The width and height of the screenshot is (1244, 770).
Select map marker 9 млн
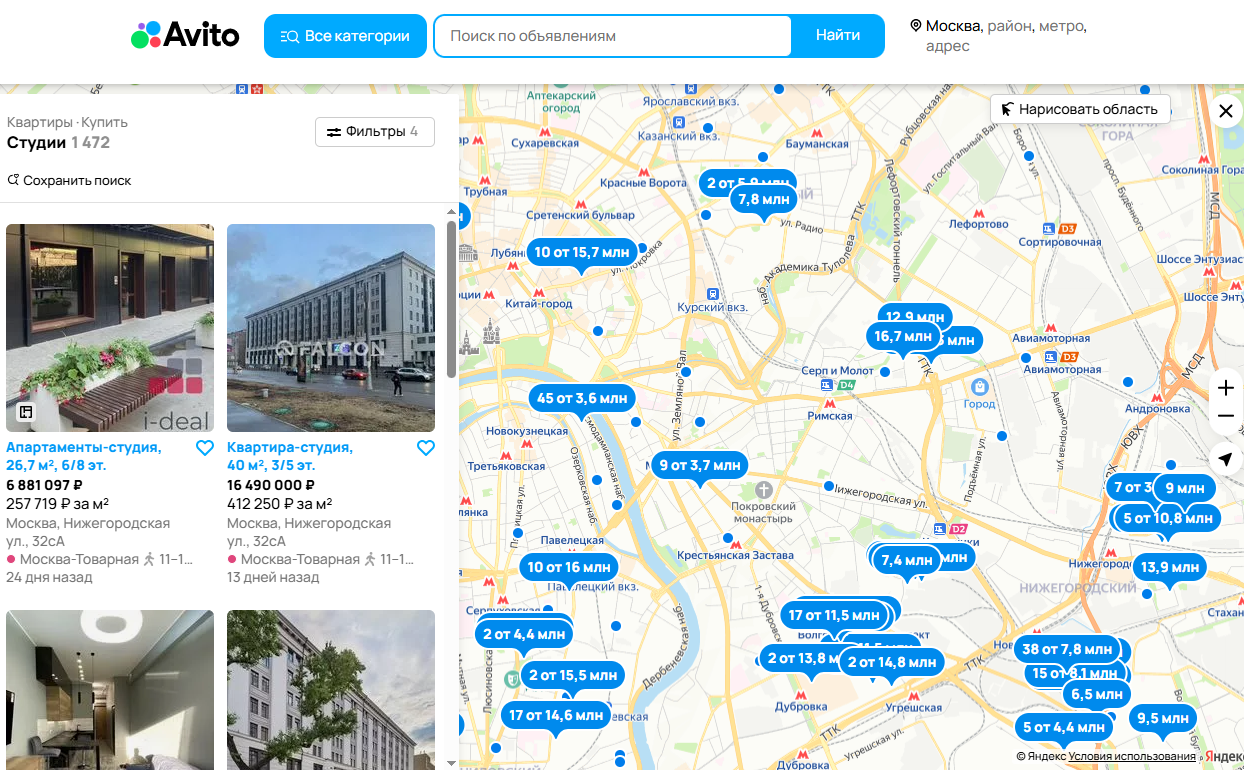point(1185,489)
